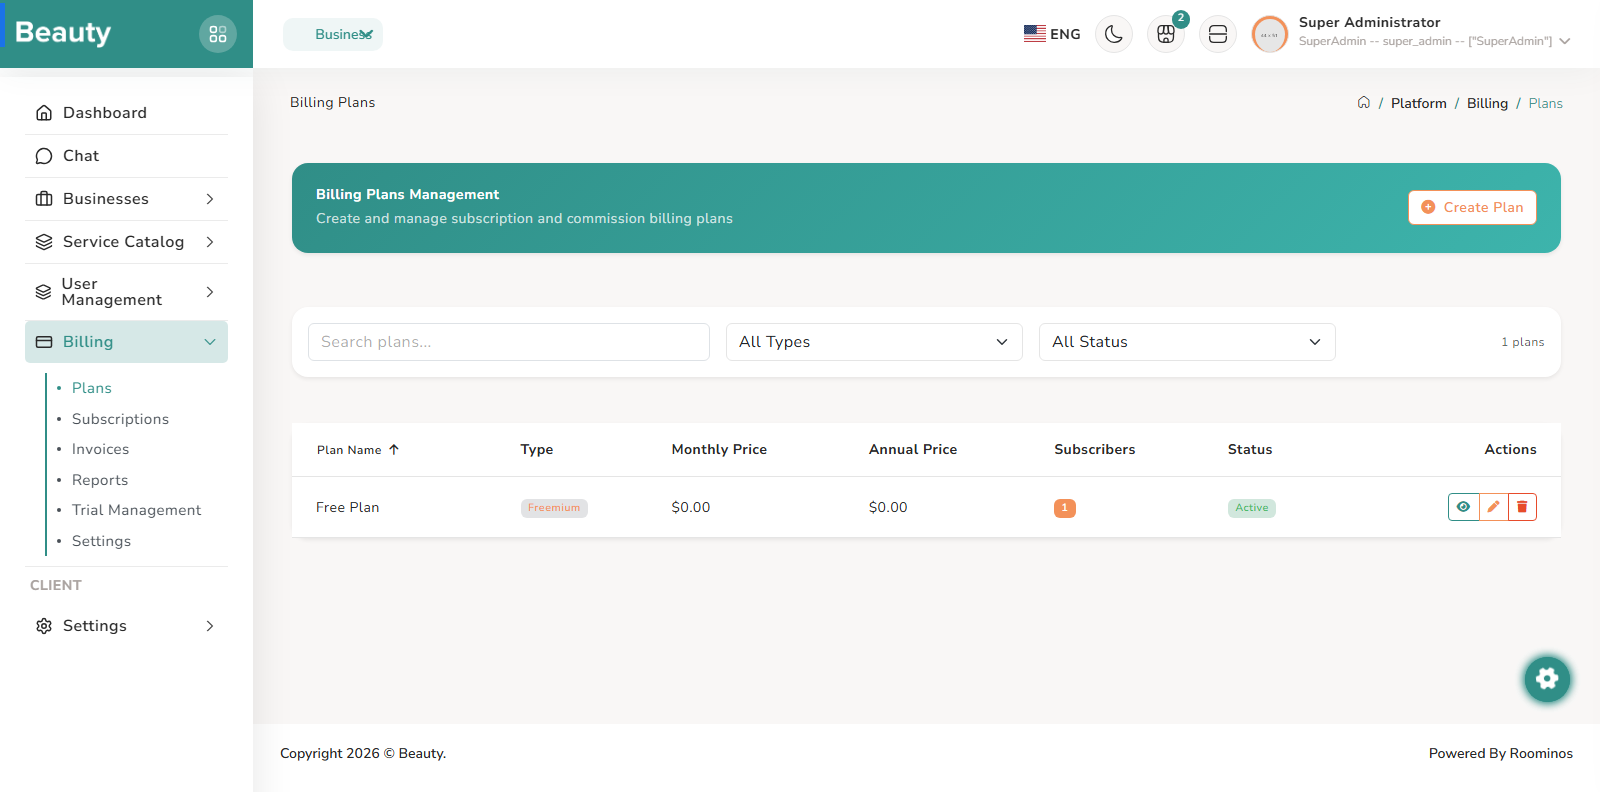Edit Free Plan with the pencil icon
Screen dimensions: 1600x792
tap(1493, 507)
